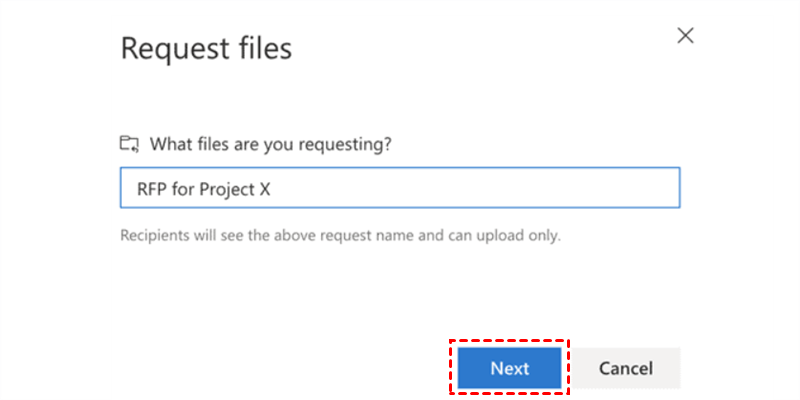The width and height of the screenshot is (800, 400).
Task: Click empty space right of 'RFP for Project X'
Action: click(x=480, y=188)
